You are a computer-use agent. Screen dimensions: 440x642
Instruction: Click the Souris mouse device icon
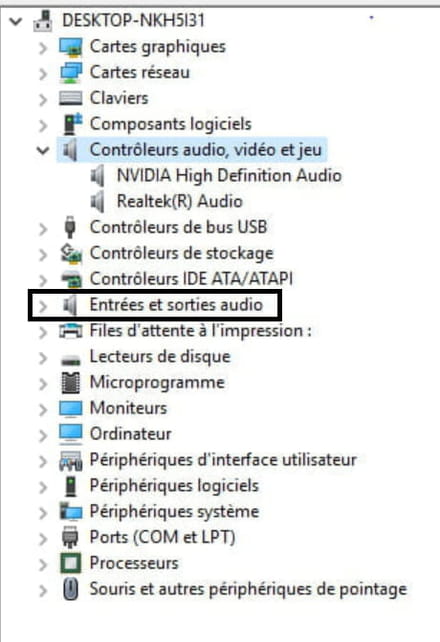click(71, 589)
